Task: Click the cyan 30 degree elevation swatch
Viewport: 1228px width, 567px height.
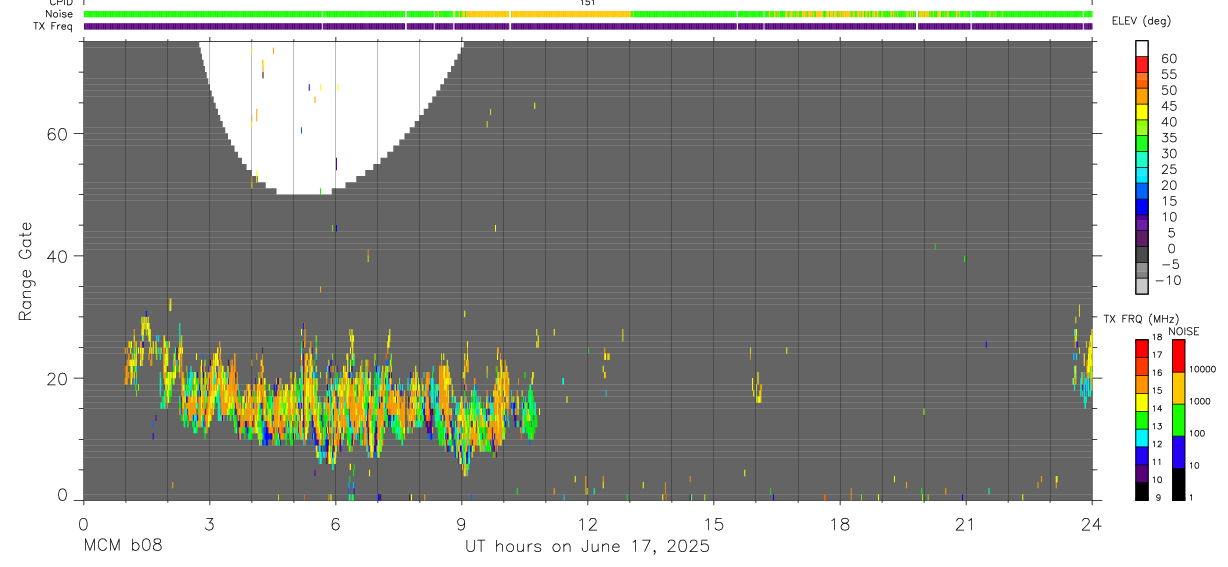Action: [1142, 161]
